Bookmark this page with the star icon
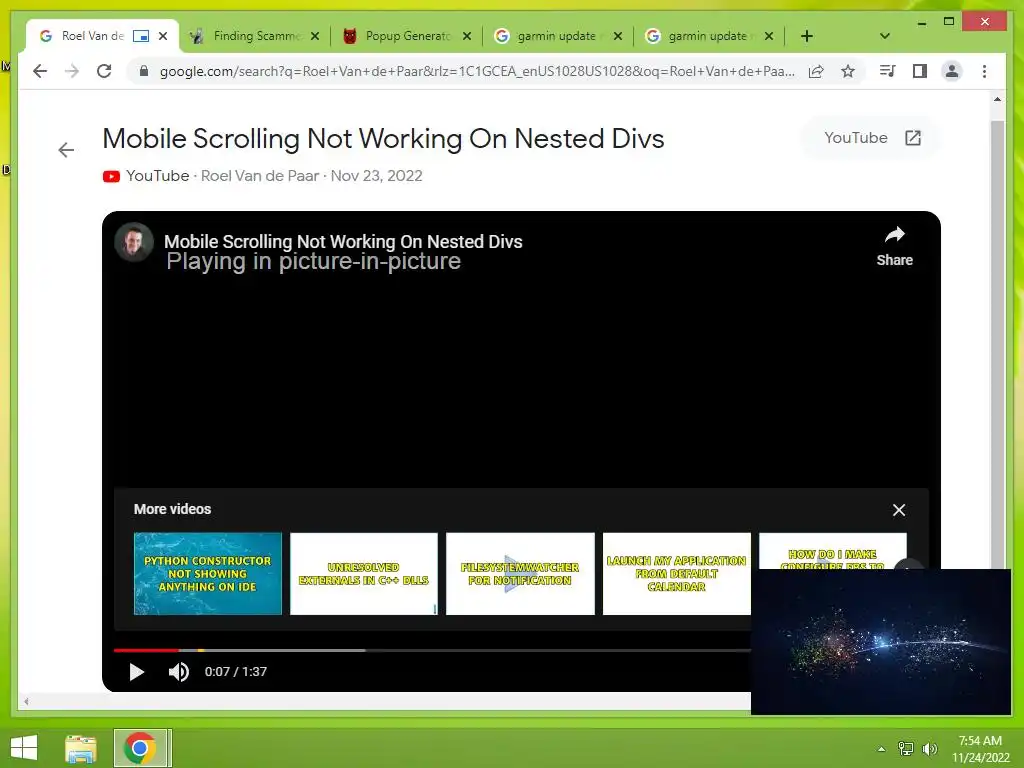Viewport: 1024px width, 768px height. [848, 71]
